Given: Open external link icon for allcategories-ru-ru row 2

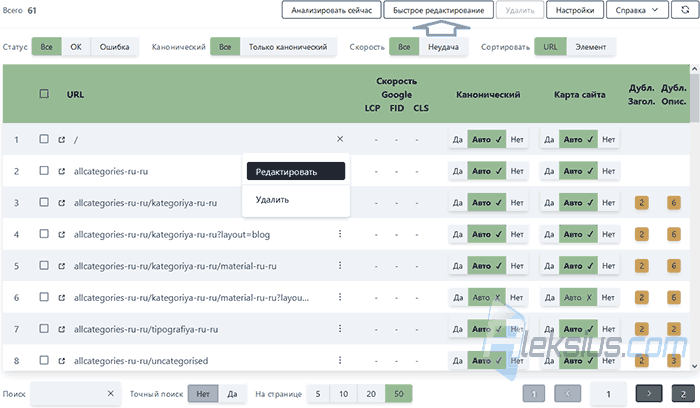Looking at the screenshot, I should point(62,171).
